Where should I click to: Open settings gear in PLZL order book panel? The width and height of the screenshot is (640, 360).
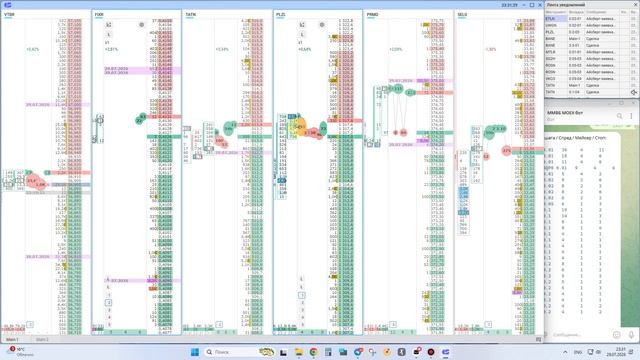(x=322, y=25)
